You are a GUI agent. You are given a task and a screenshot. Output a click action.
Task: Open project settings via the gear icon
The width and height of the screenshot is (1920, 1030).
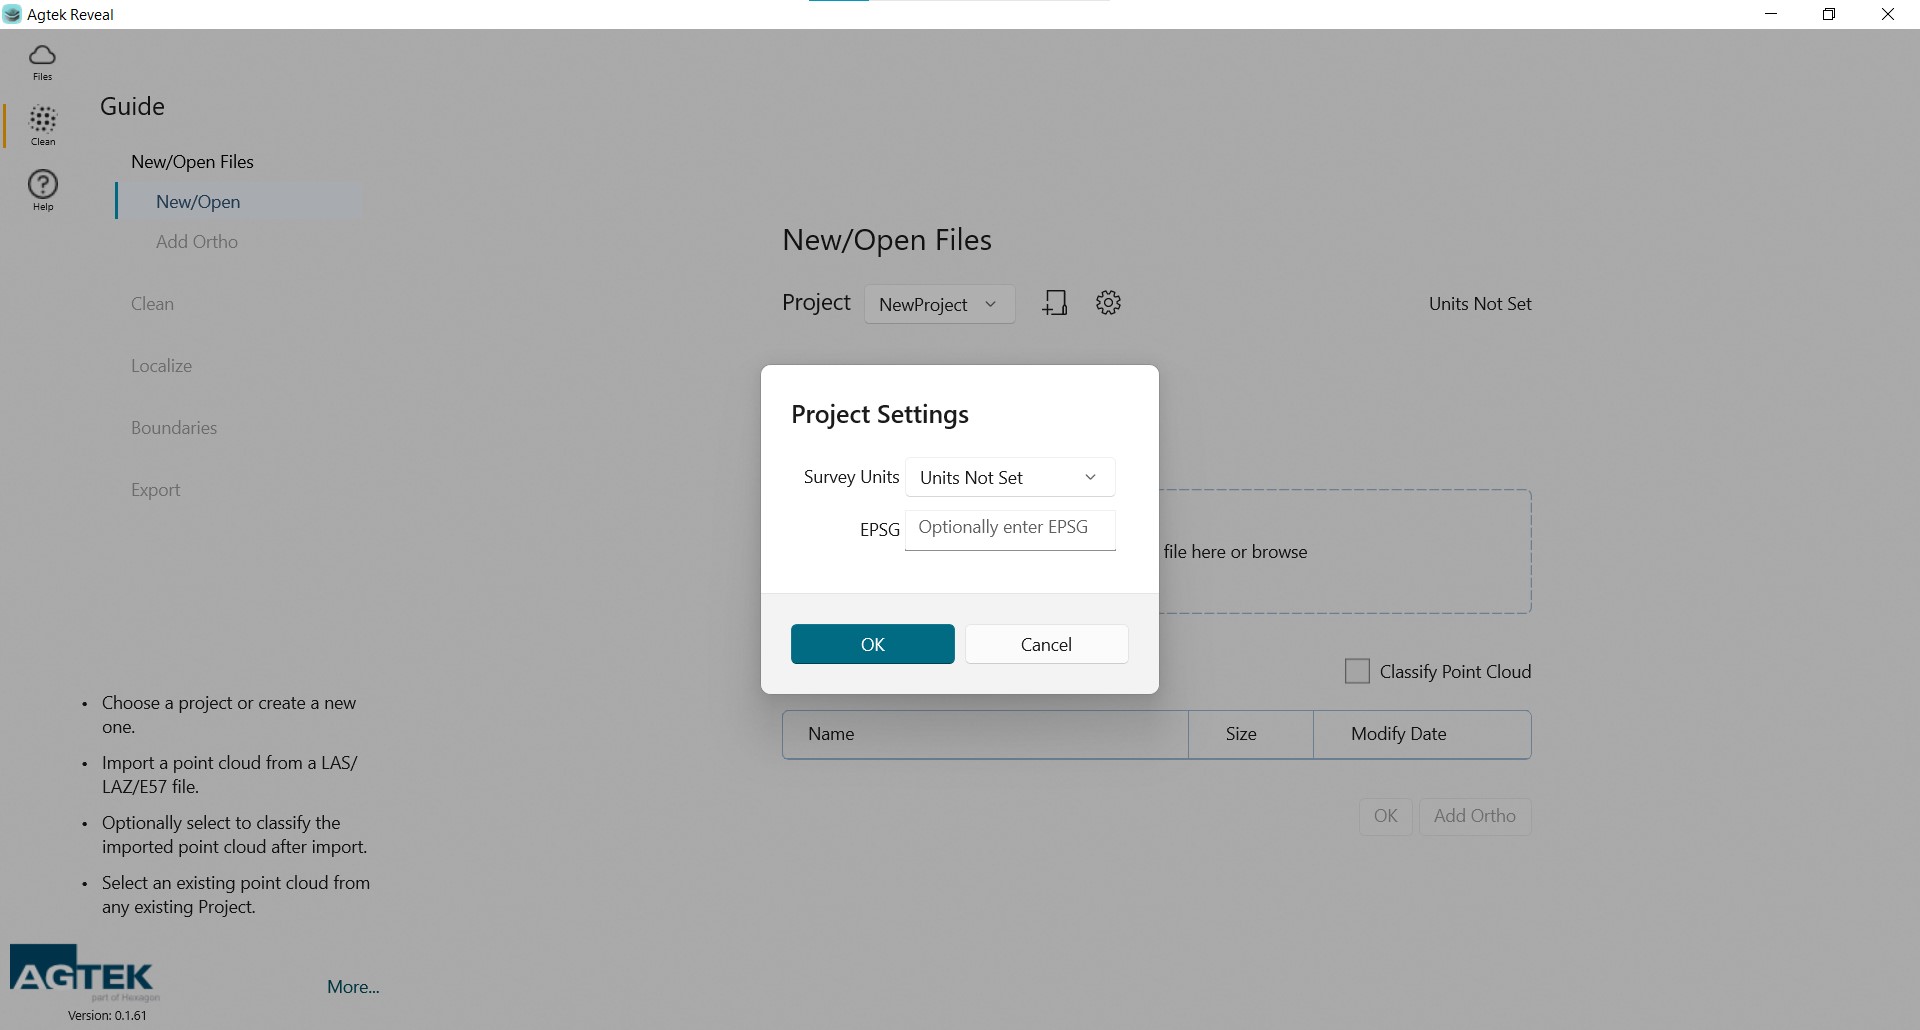pos(1108,302)
